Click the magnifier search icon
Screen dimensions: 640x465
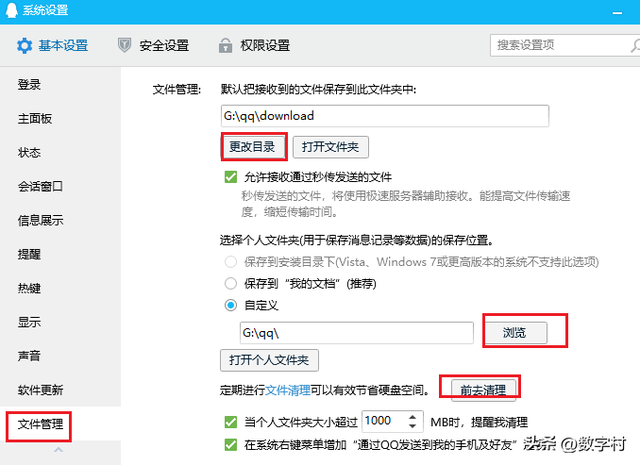635,45
